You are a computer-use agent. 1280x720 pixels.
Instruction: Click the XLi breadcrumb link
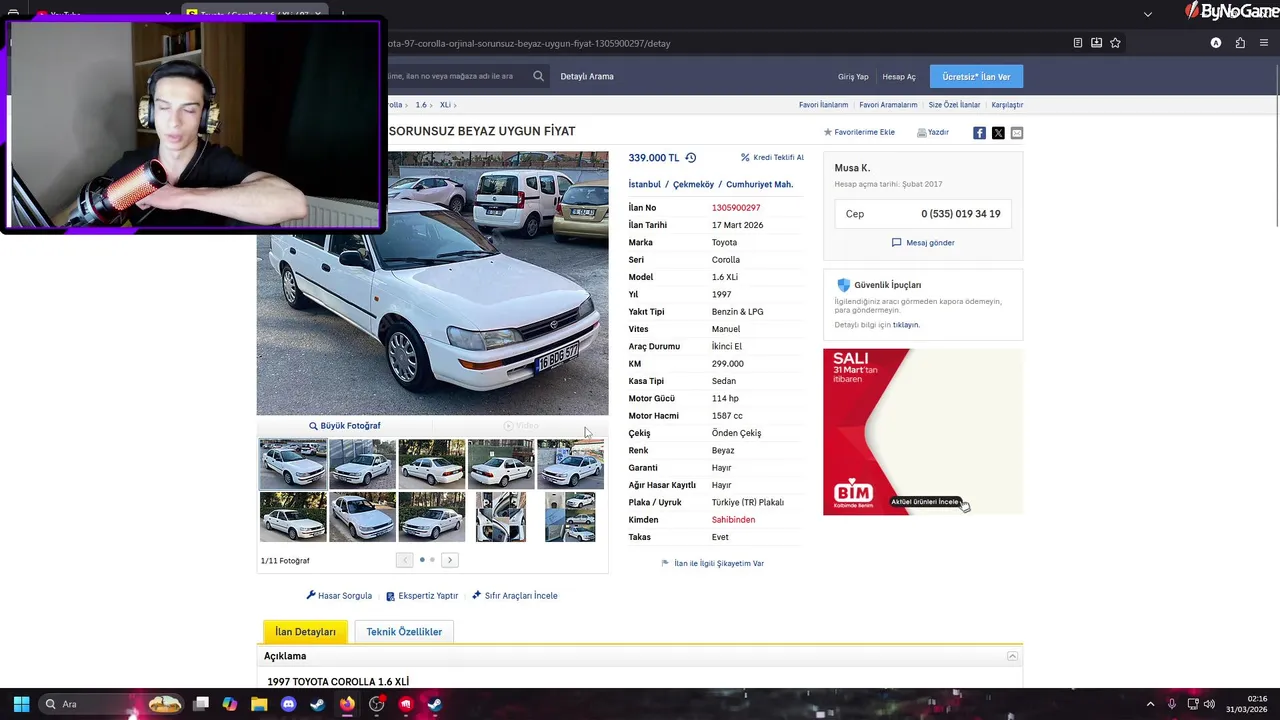(445, 105)
